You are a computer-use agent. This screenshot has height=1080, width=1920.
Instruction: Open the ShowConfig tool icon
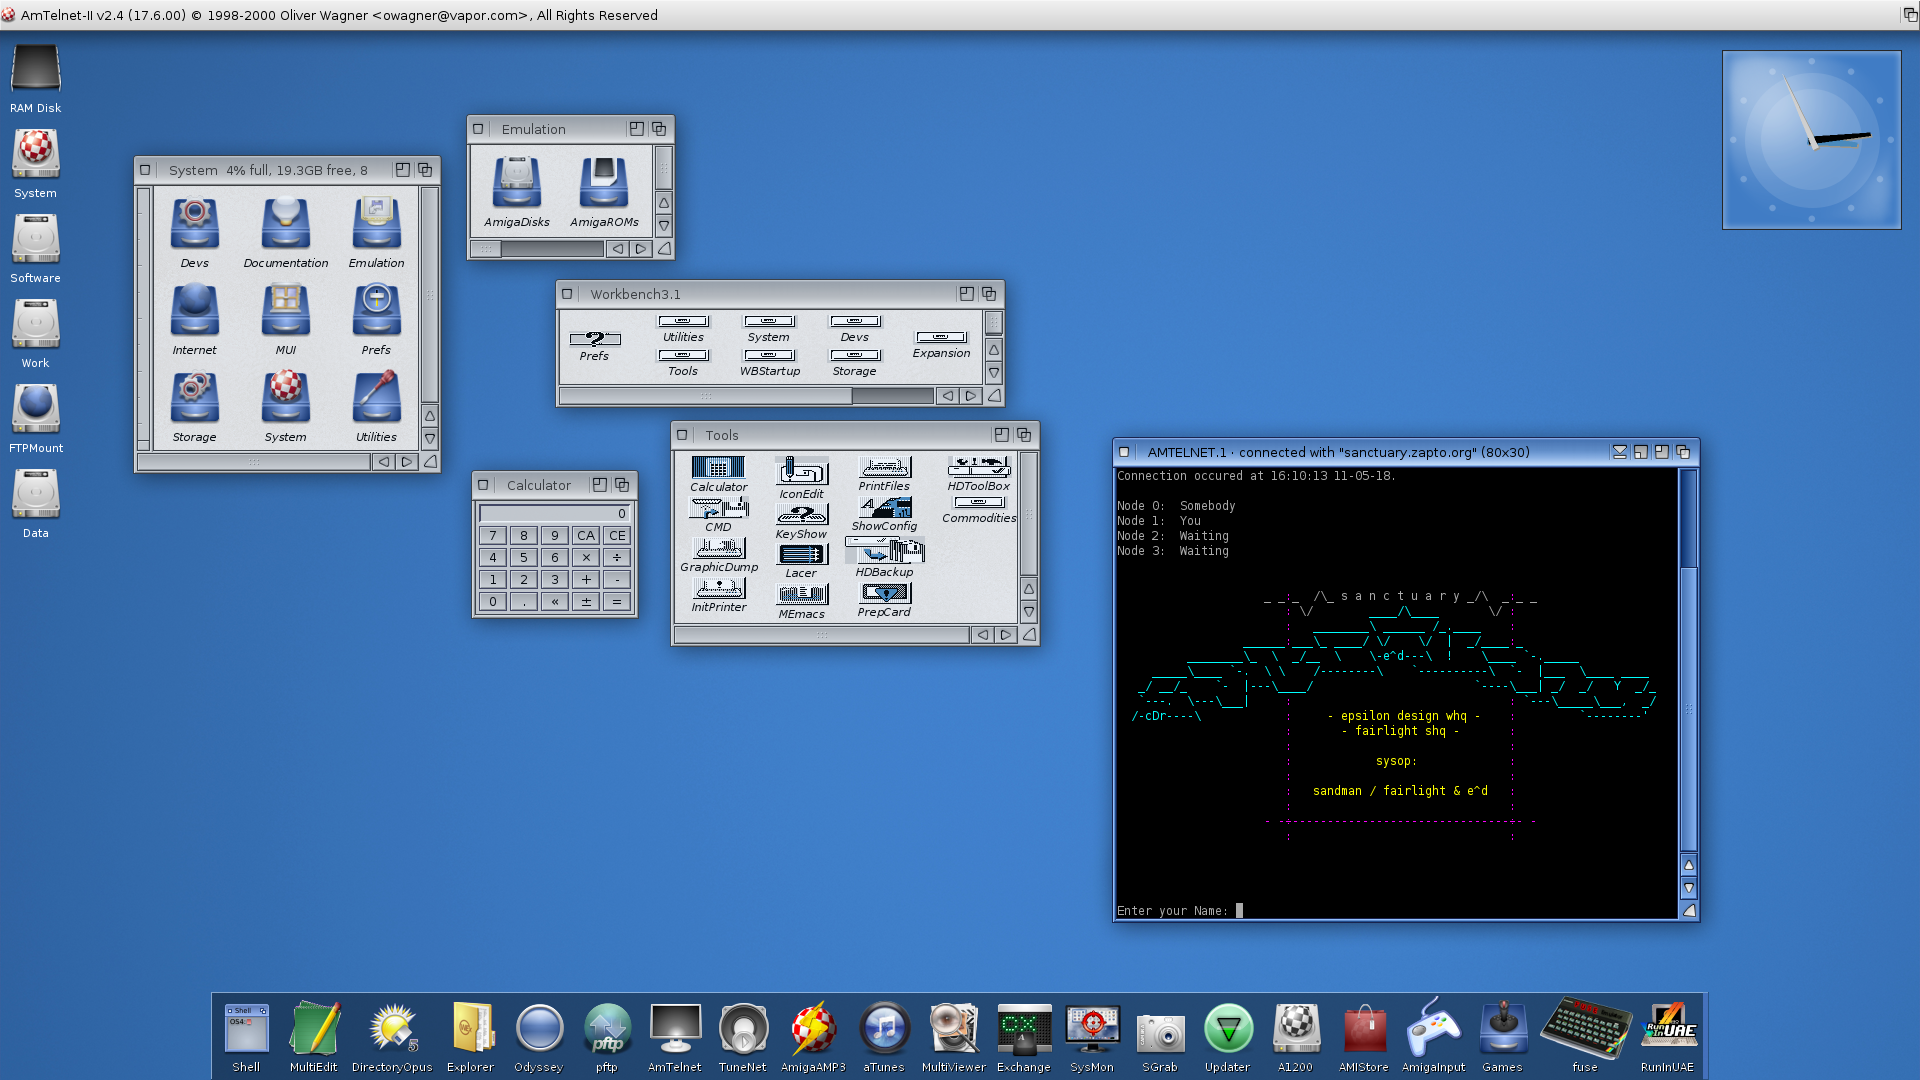[x=884, y=508]
